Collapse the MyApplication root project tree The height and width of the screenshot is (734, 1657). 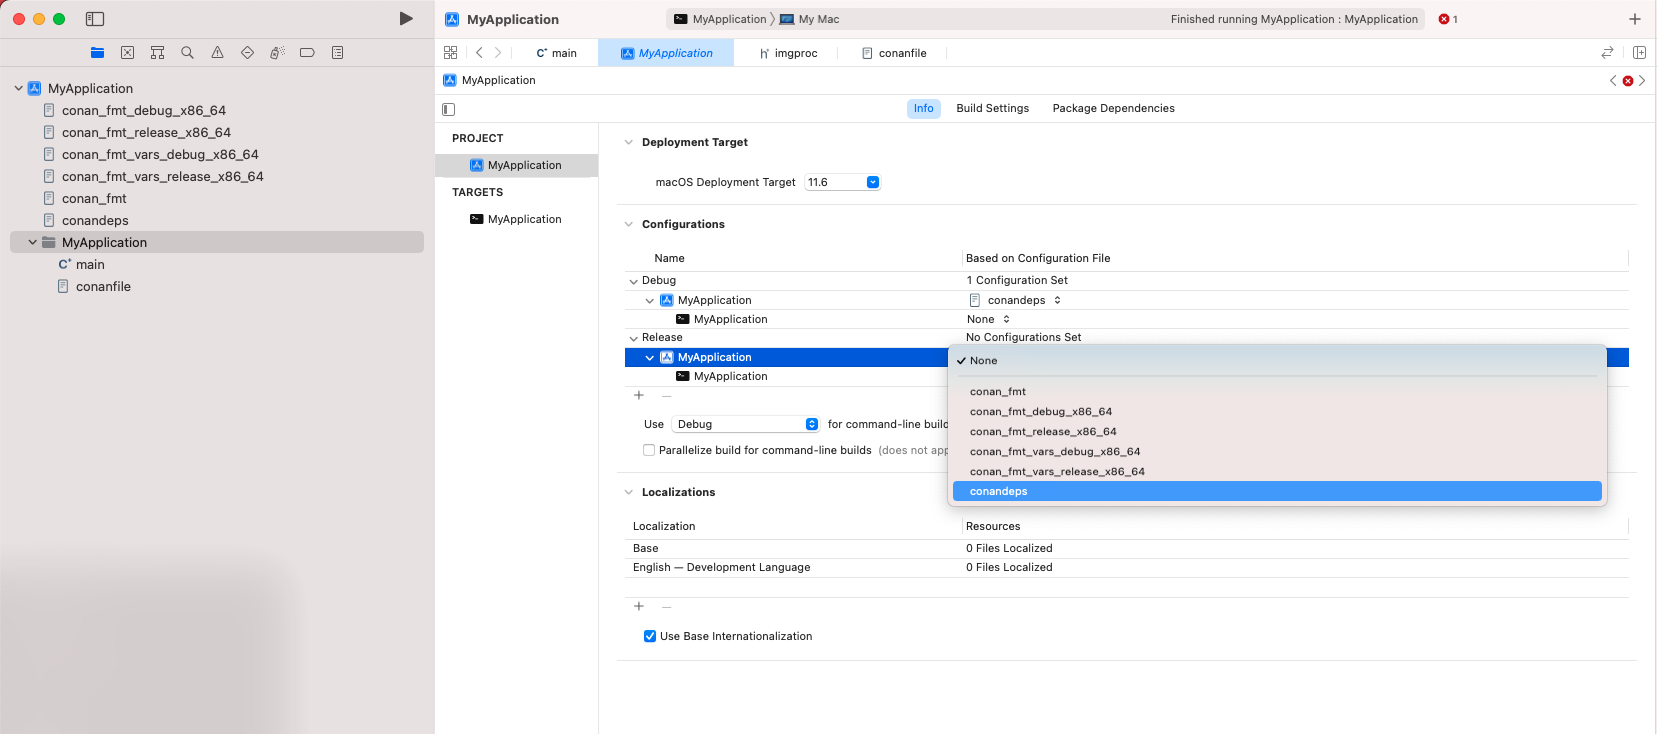click(19, 89)
